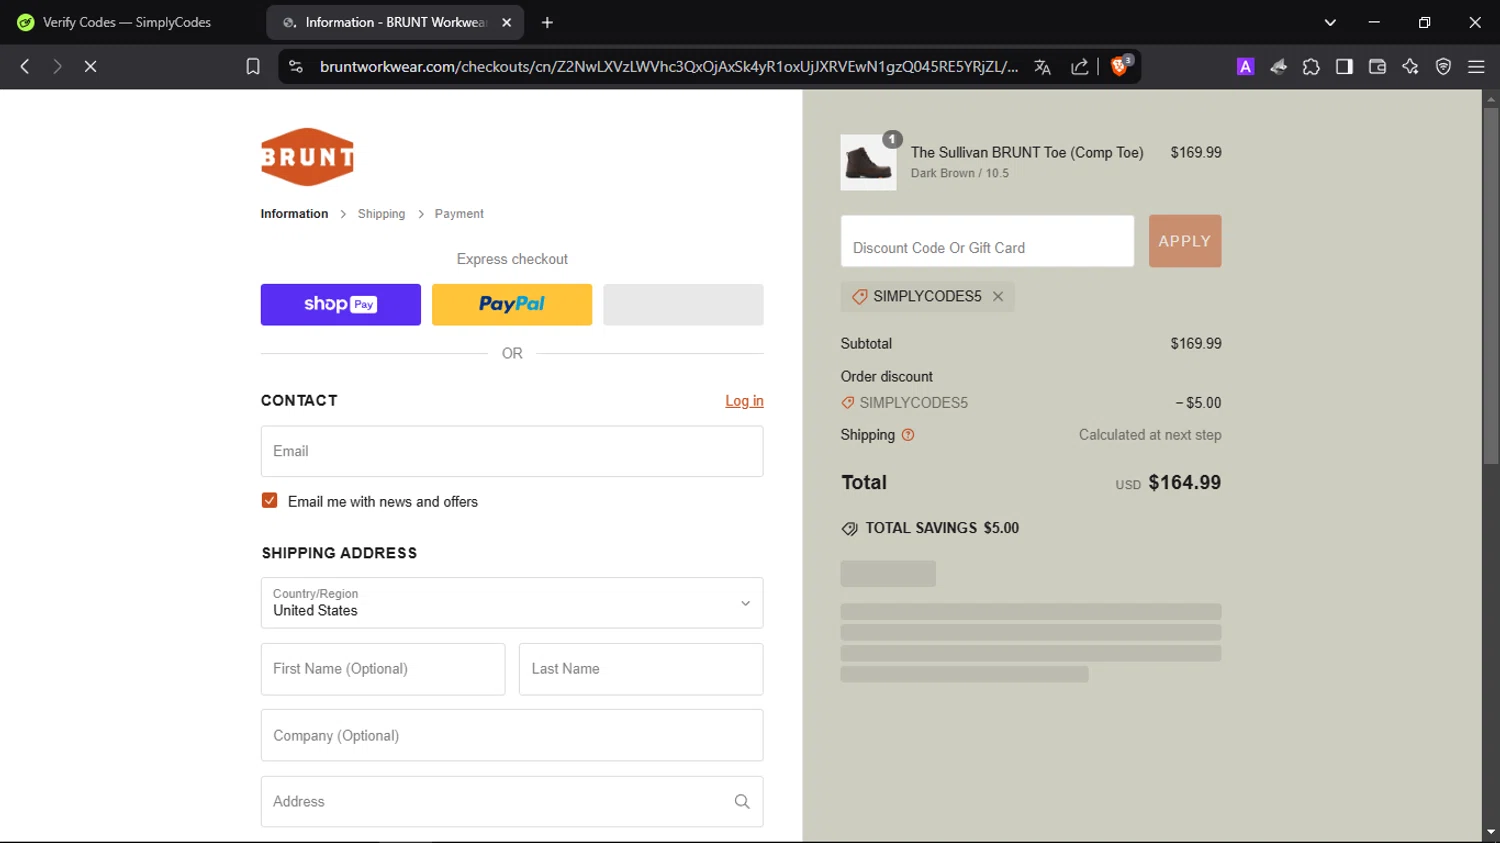The width and height of the screenshot is (1500, 843).
Task: Focus the First Name (Optional) field
Action: (383, 669)
